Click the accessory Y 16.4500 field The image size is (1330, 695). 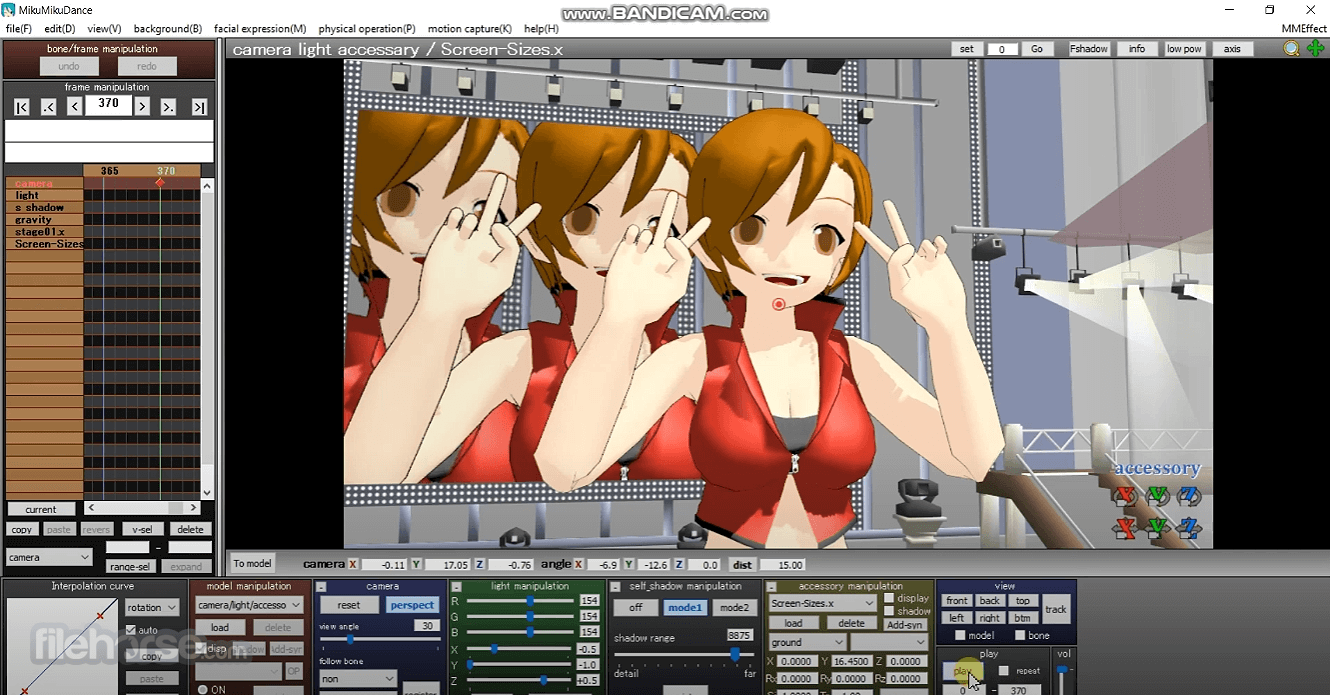click(x=851, y=661)
